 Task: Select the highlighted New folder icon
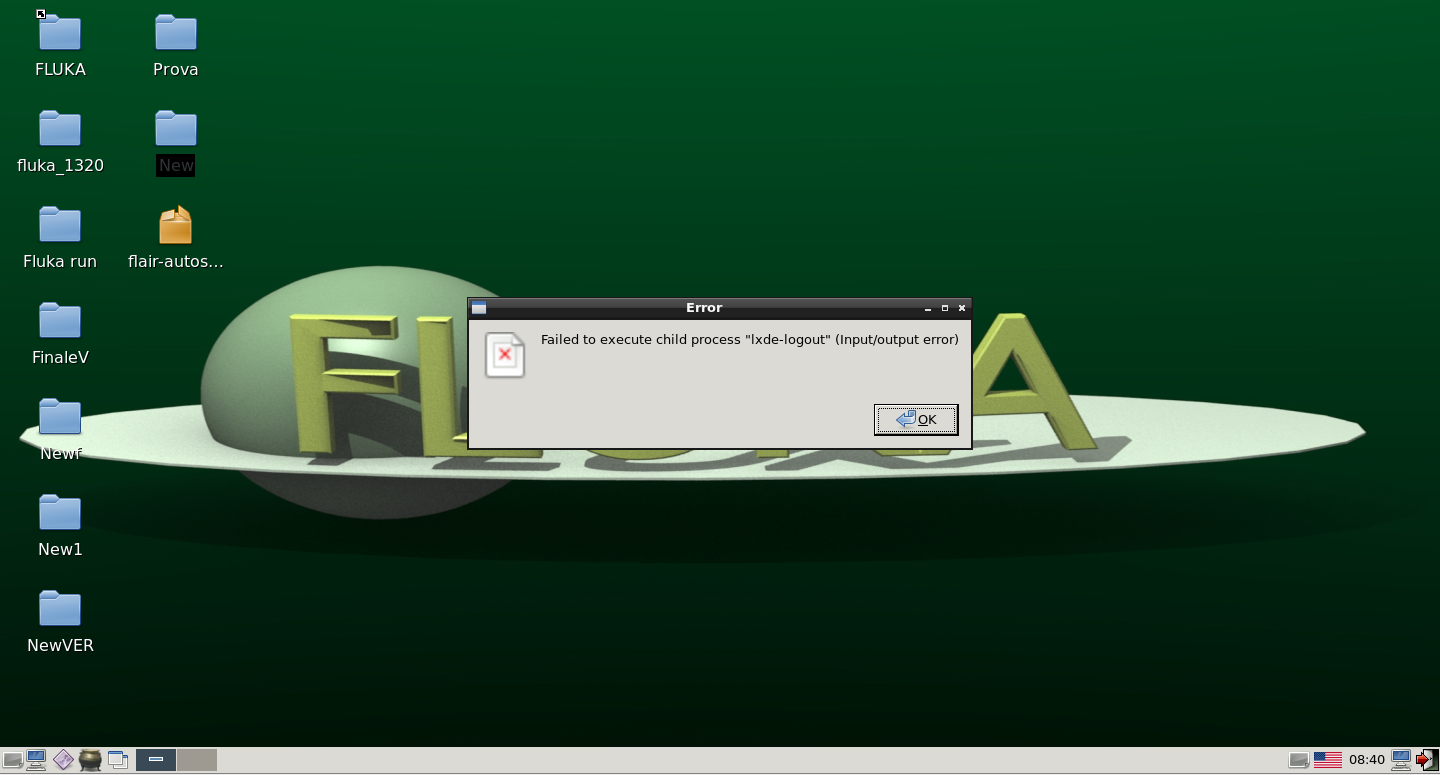176,129
